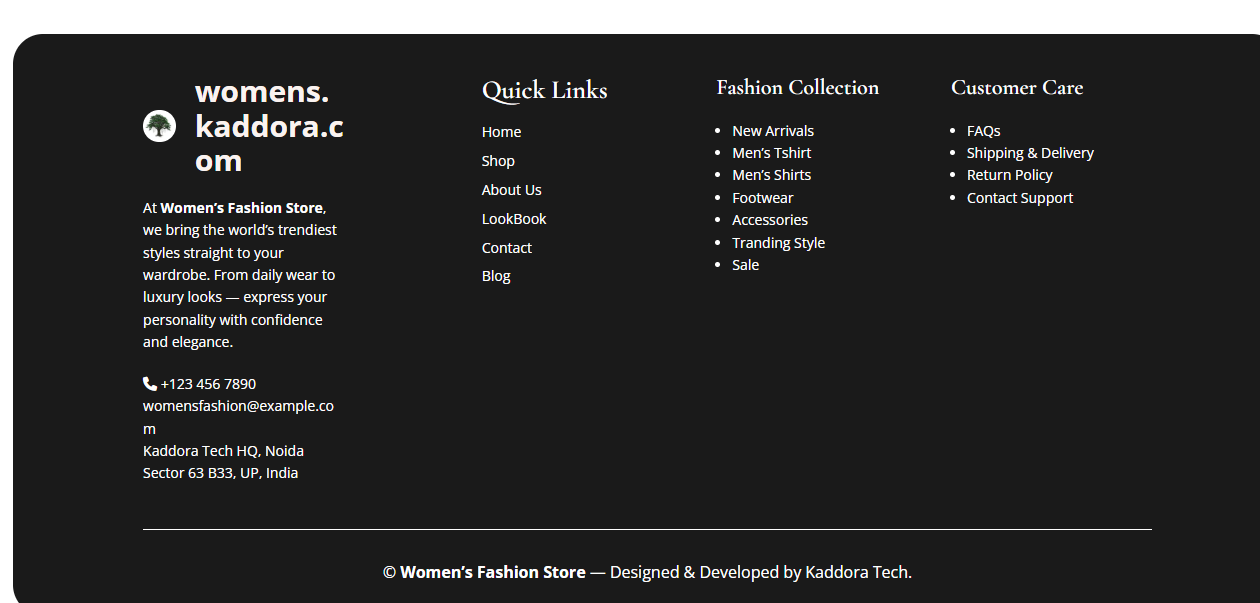Click the phone icon beside the number
The height and width of the screenshot is (603, 1260).
click(150, 383)
